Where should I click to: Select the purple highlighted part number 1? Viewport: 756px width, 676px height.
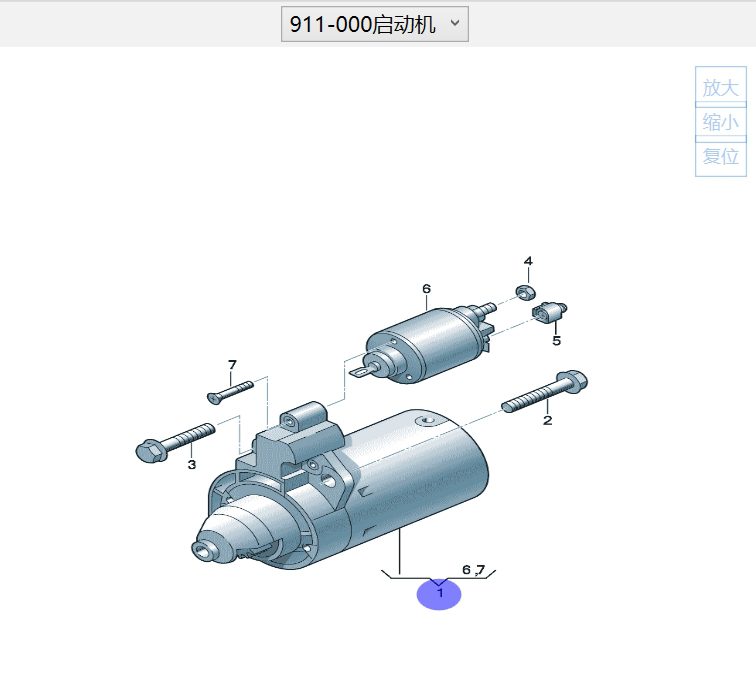click(439, 593)
